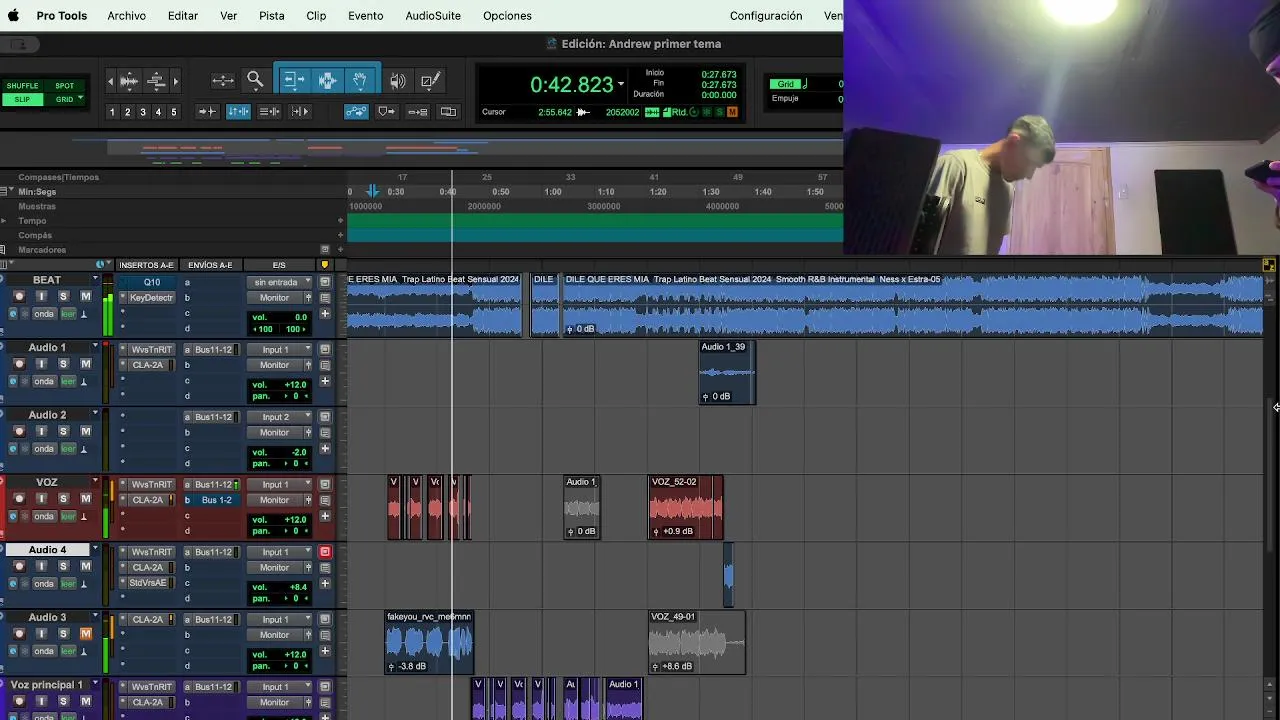Select the 'Audio 1_39' clip
1280x720 pixels.
pyautogui.click(x=727, y=372)
